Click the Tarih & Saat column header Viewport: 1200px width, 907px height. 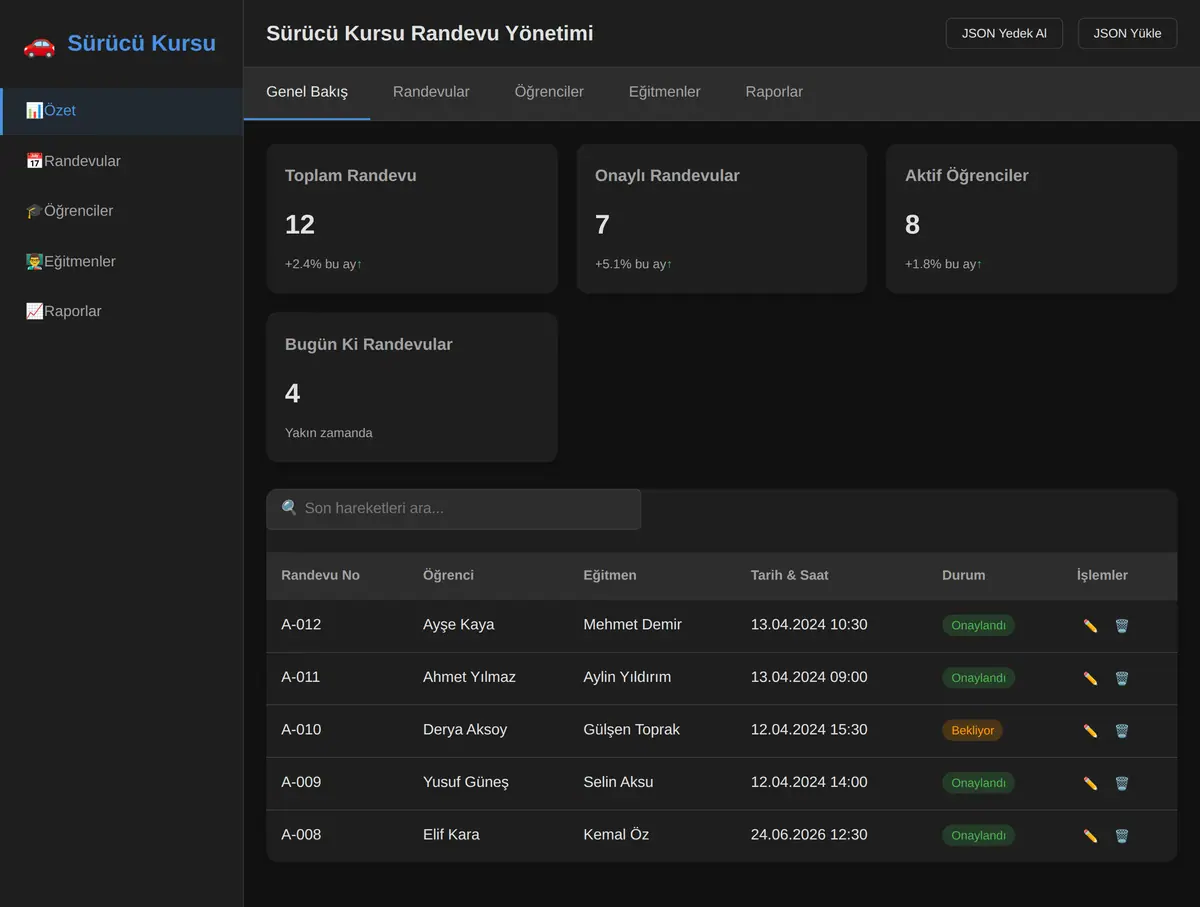point(789,575)
